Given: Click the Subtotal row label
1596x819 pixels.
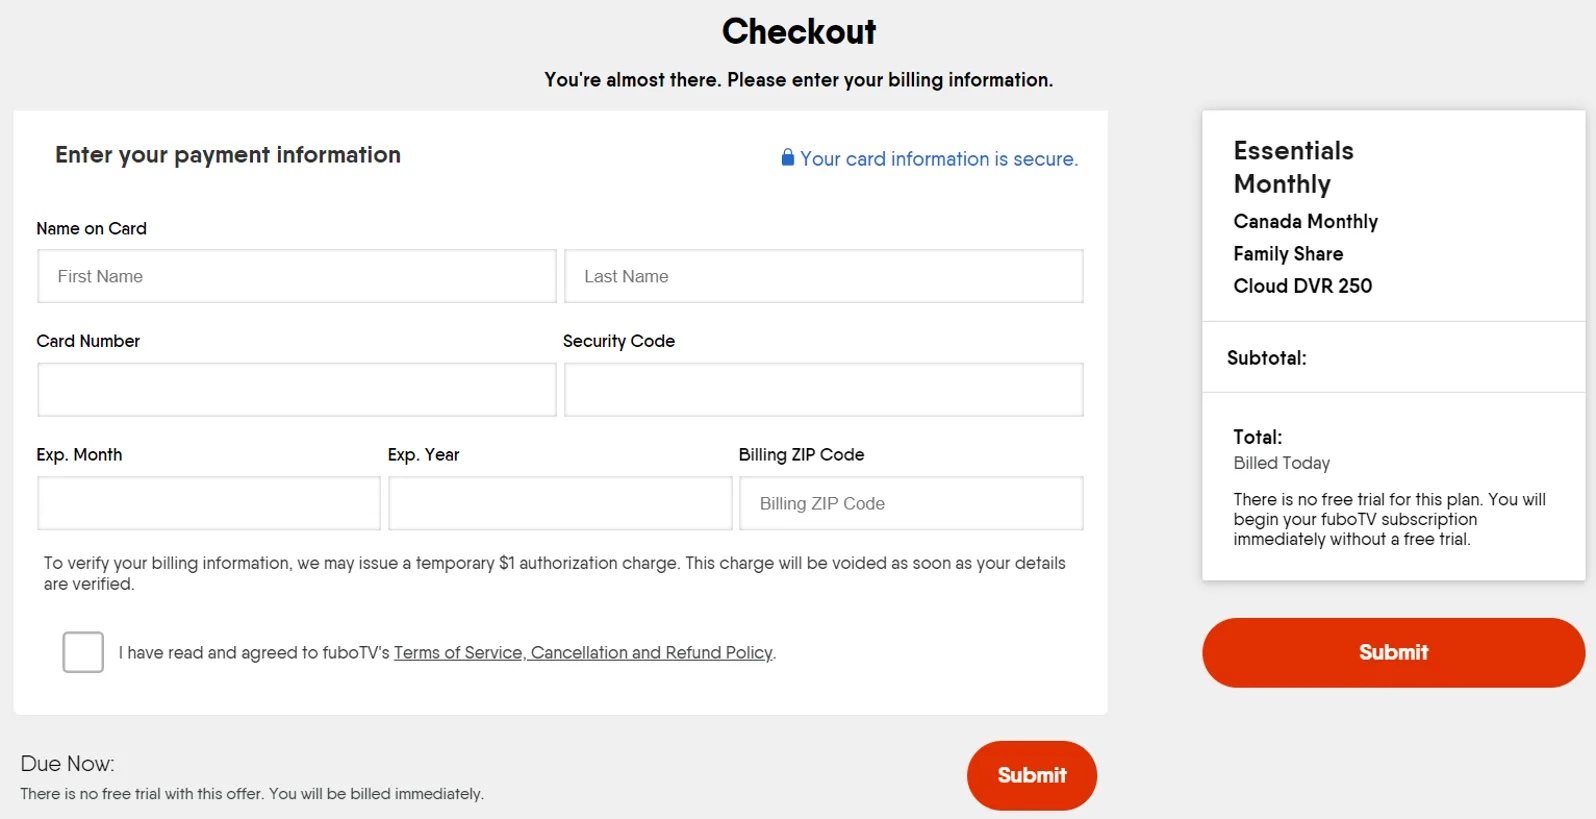Looking at the screenshot, I should point(1266,358).
